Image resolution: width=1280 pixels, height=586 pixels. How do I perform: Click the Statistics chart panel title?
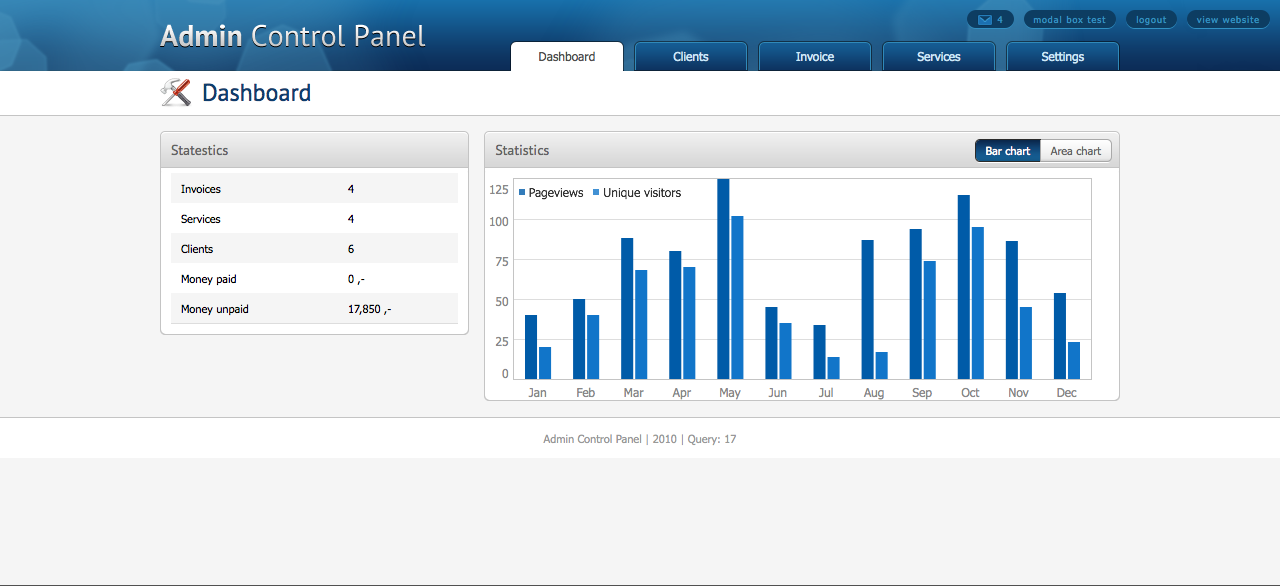[522, 151]
